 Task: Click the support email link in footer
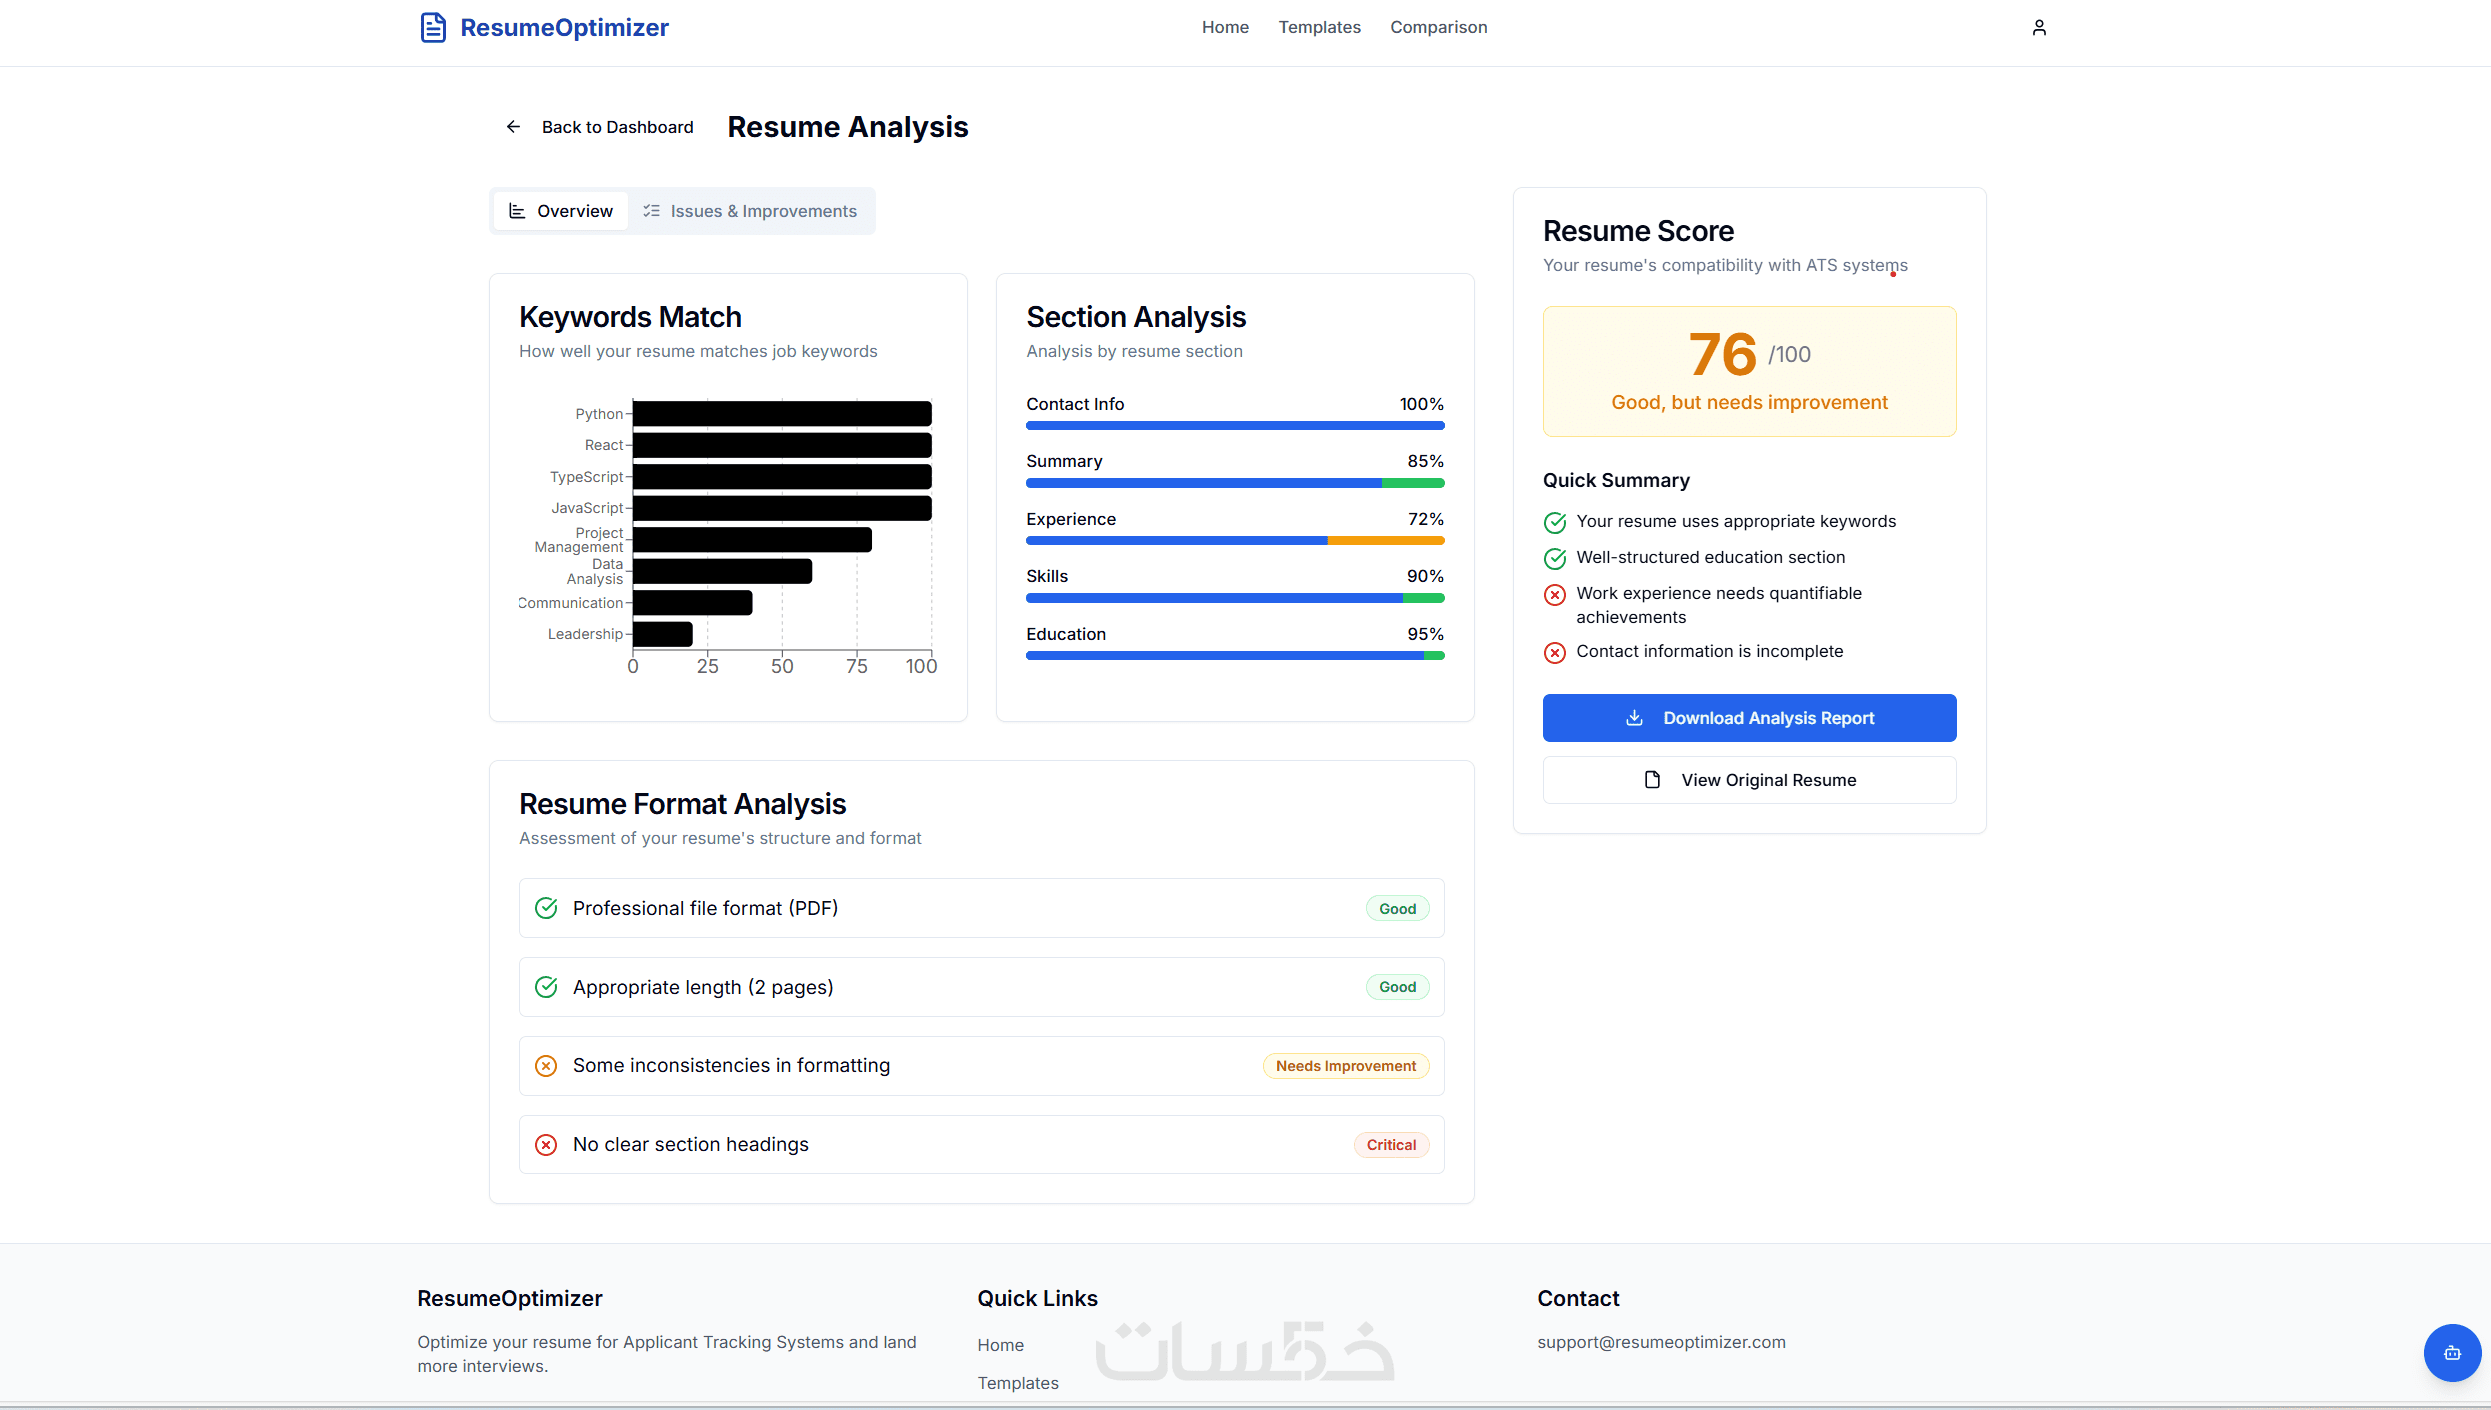coord(1661,1342)
